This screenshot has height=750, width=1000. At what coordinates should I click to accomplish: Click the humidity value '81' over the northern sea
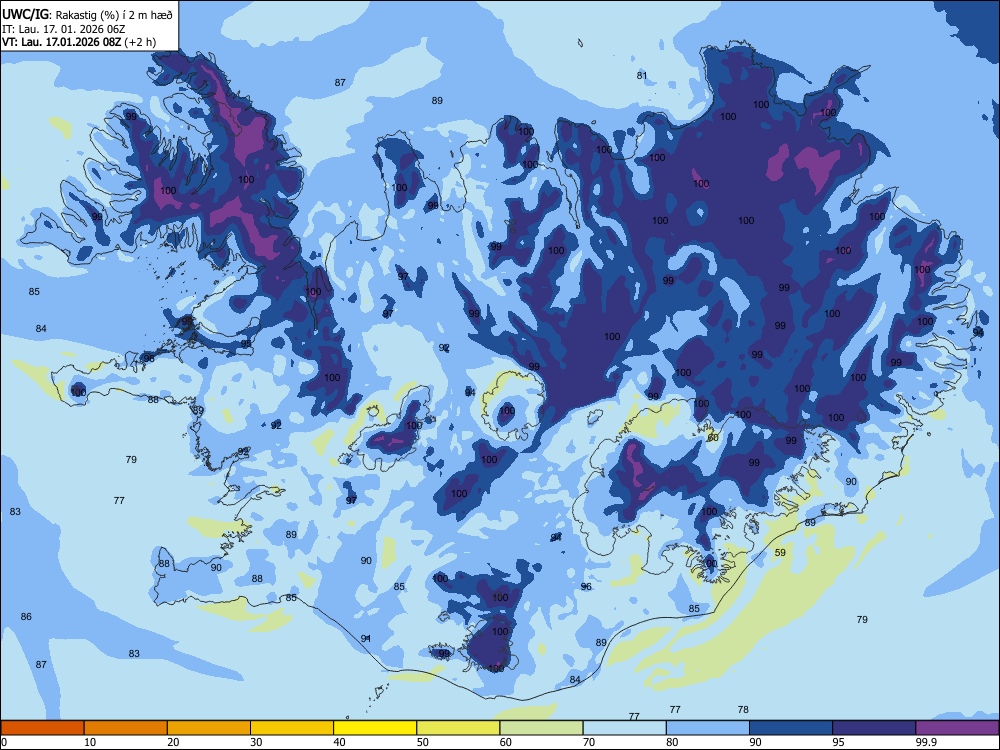coord(642,75)
